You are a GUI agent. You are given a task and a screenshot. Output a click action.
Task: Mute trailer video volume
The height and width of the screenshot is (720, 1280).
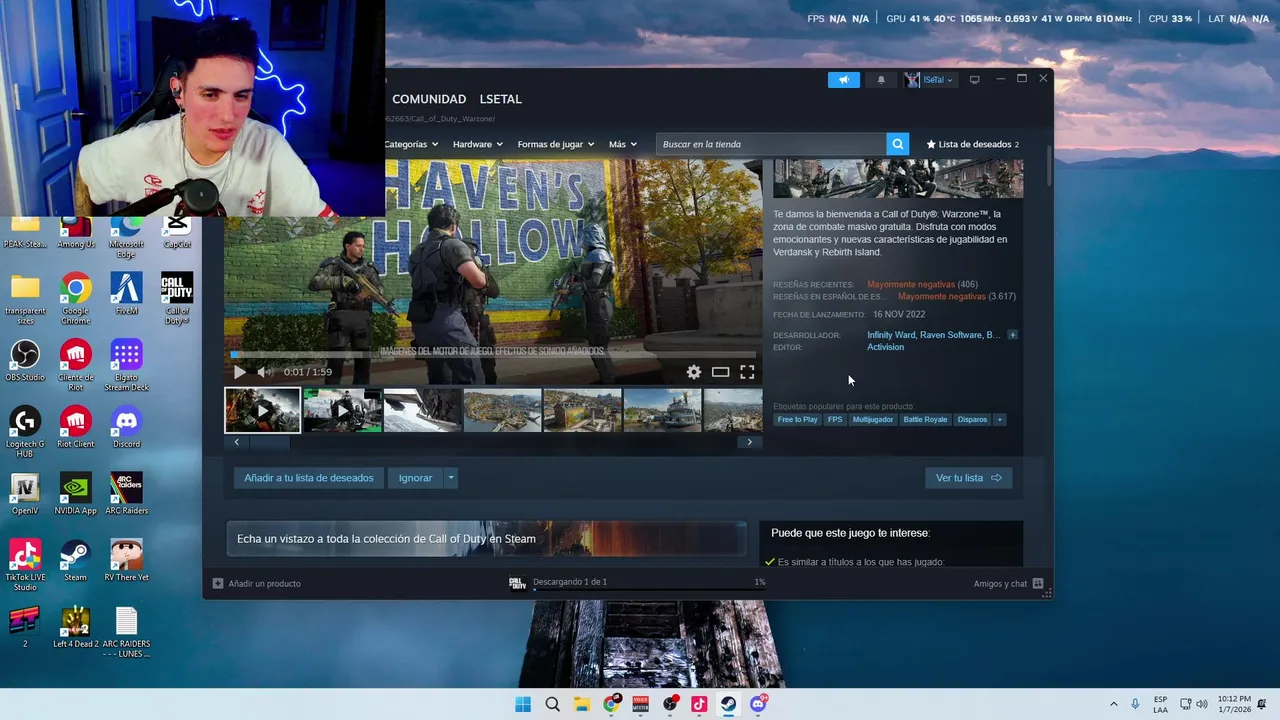pos(263,372)
